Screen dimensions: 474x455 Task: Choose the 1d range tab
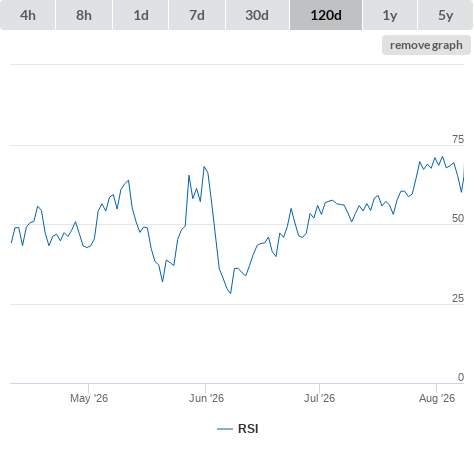coord(141,15)
